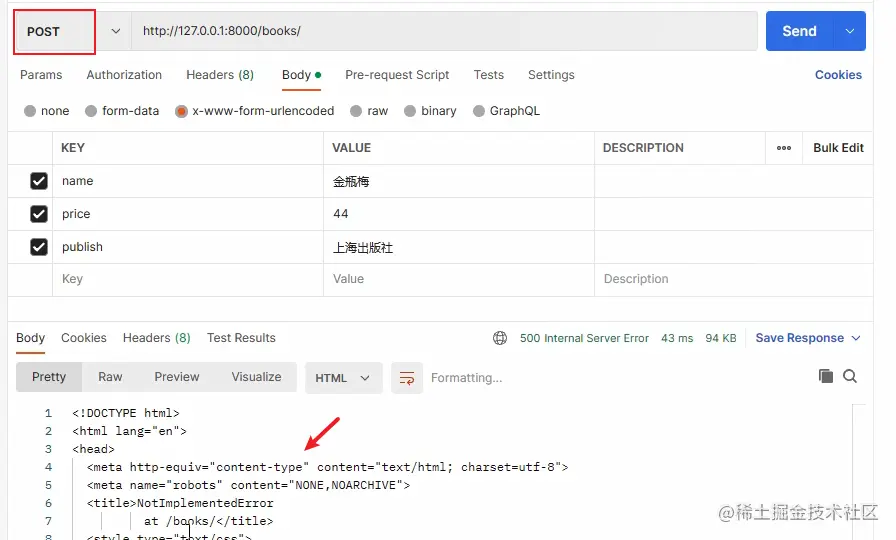This screenshot has height=540, width=896.
Task: Uncheck the price parameter checkbox
Action: (39, 214)
